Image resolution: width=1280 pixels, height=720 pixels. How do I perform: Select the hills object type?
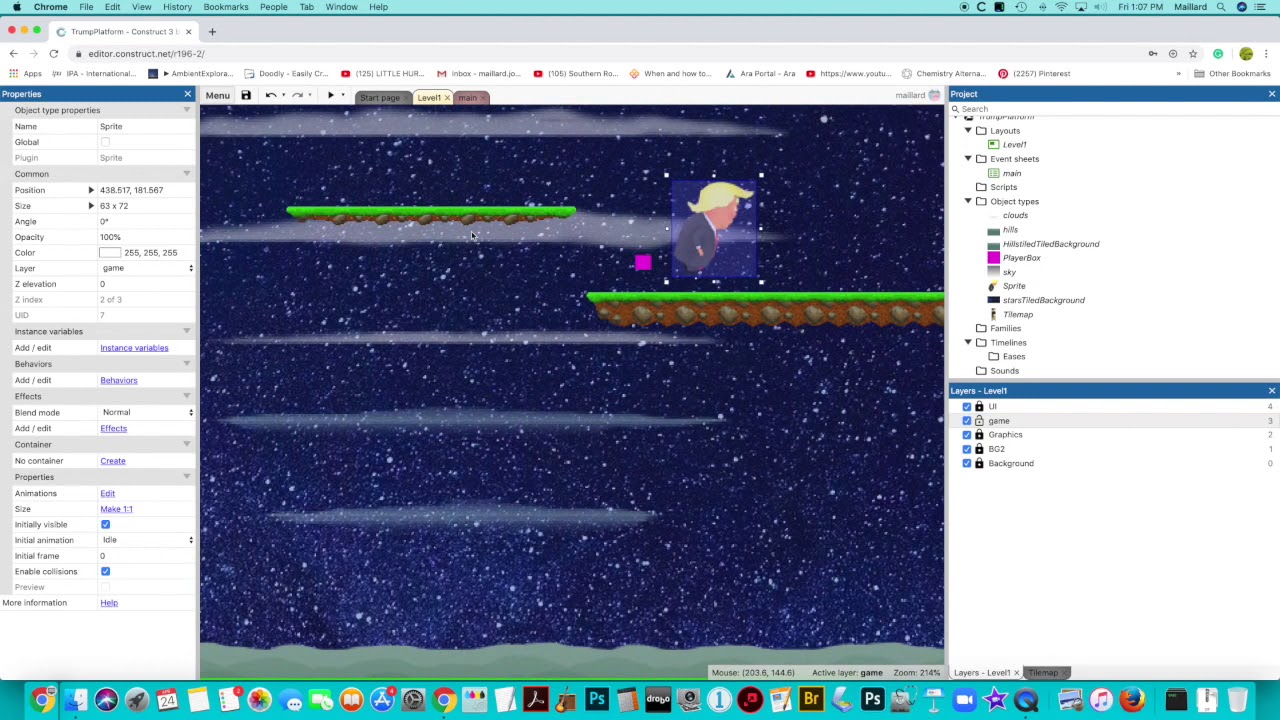click(x=1010, y=230)
